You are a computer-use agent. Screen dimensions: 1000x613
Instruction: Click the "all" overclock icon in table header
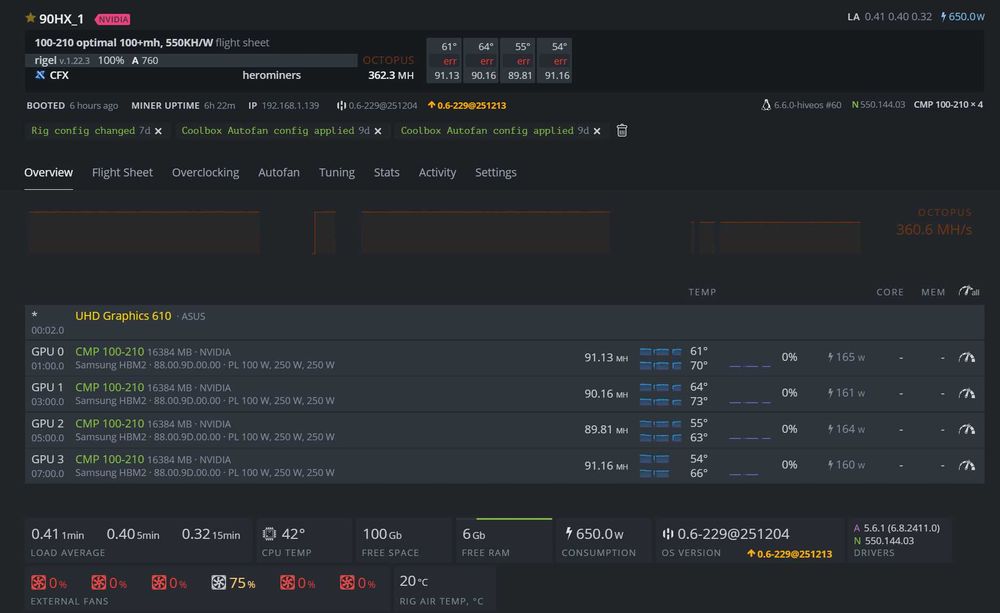(x=968, y=292)
